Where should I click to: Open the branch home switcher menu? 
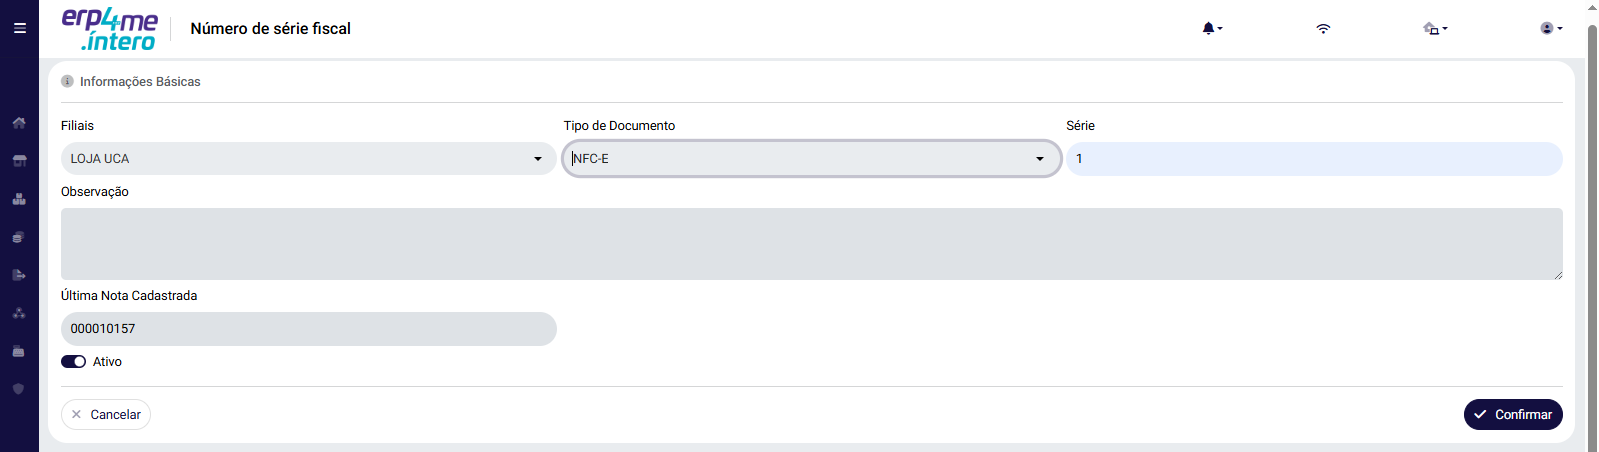pyautogui.click(x=1435, y=28)
